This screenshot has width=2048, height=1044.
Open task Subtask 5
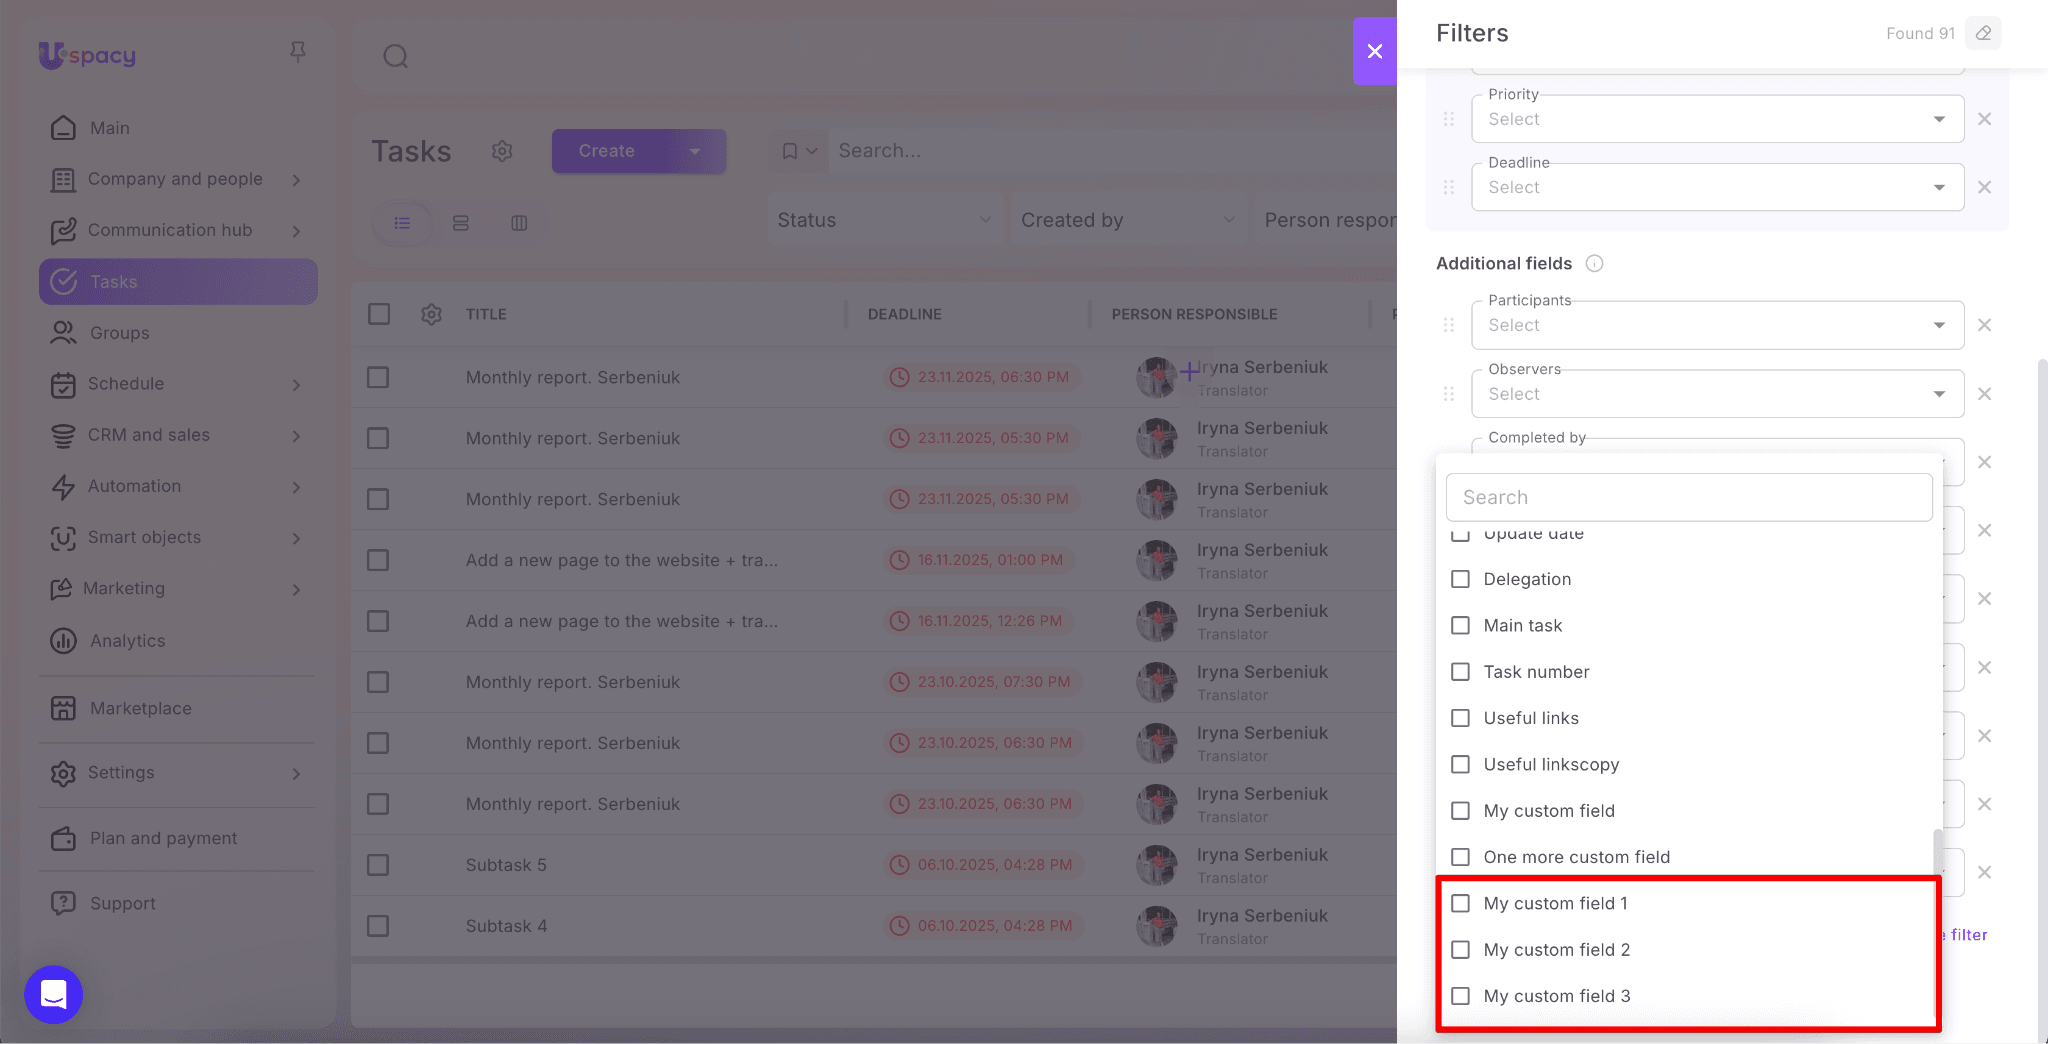[x=506, y=865]
